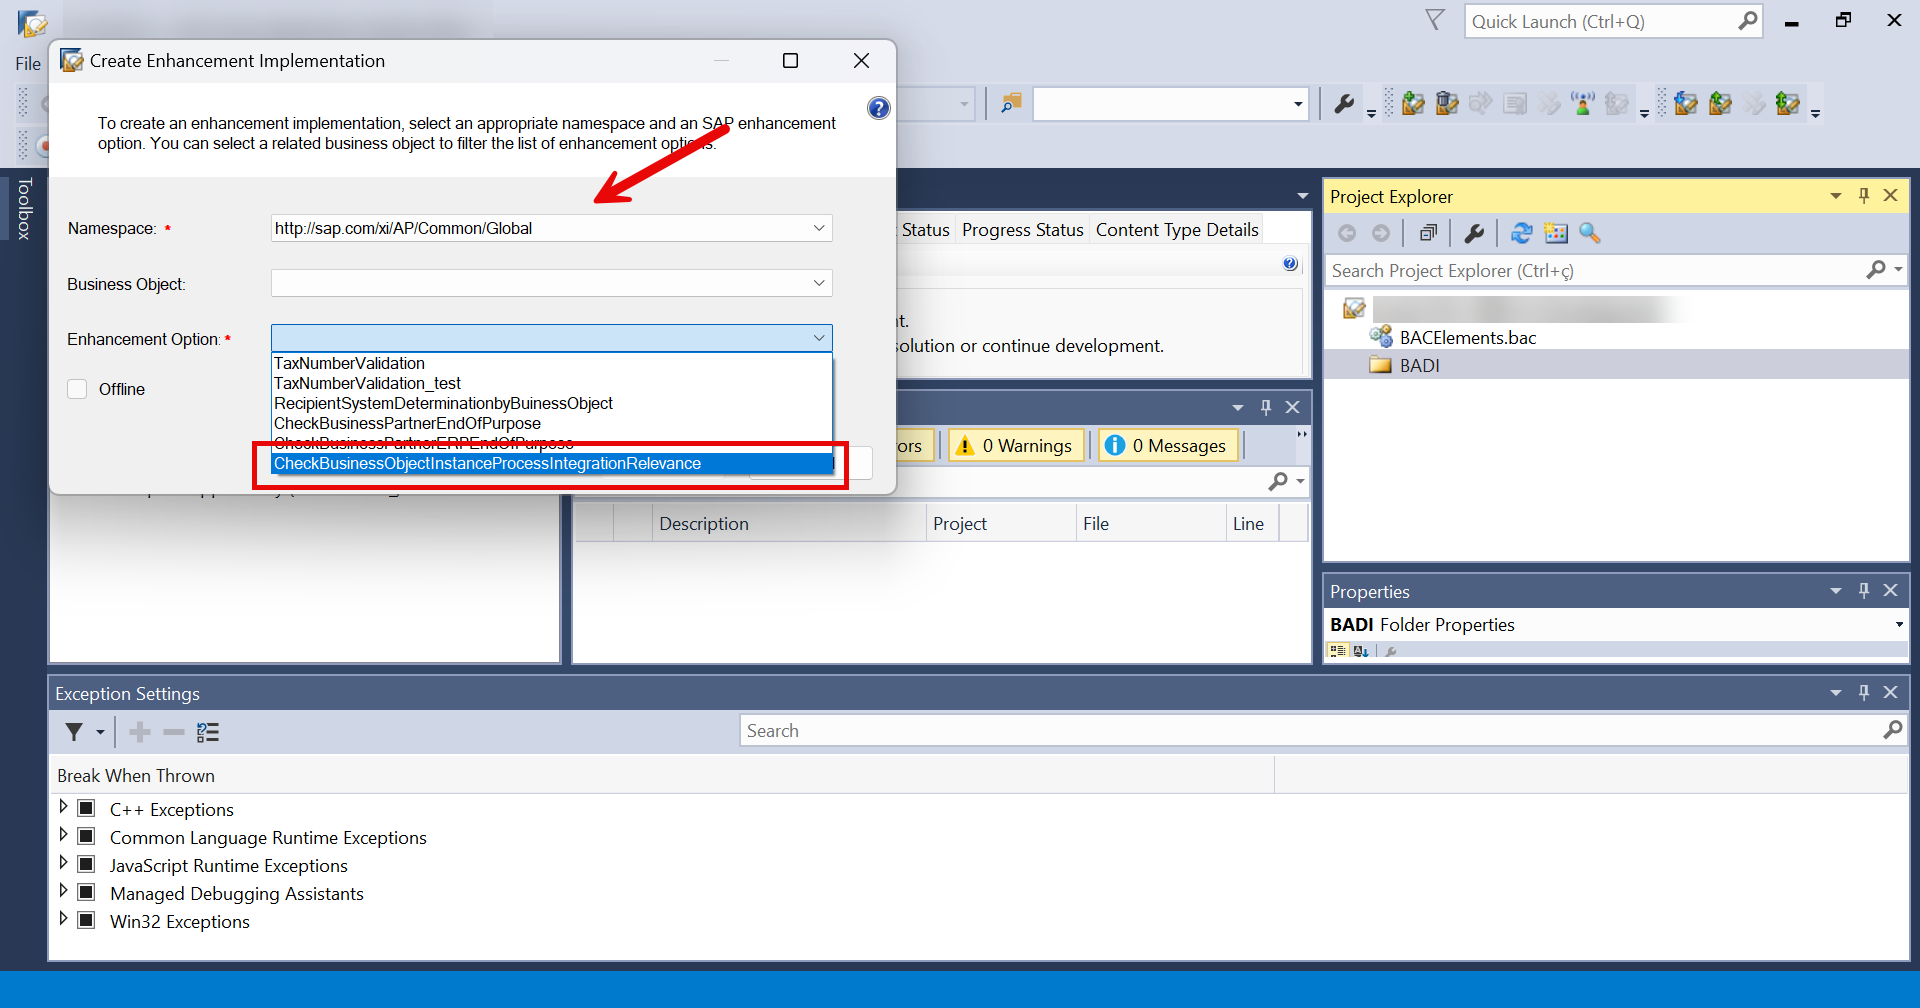Click the magnifier icon in Project Explorer toolbar
The width and height of the screenshot is (1920, 1008).
[x=1590, y=233]
